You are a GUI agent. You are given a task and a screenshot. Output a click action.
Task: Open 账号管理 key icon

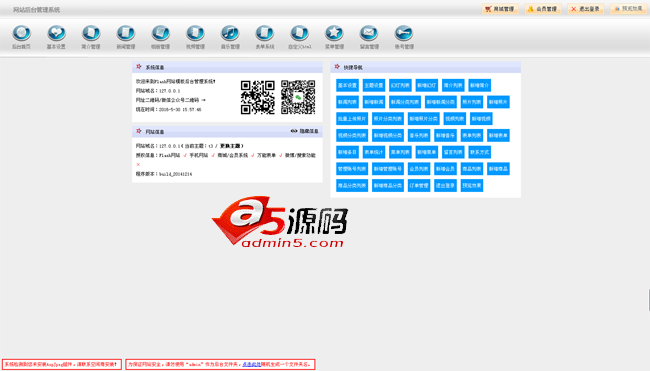pyautogui.click(x=404, y=33)
